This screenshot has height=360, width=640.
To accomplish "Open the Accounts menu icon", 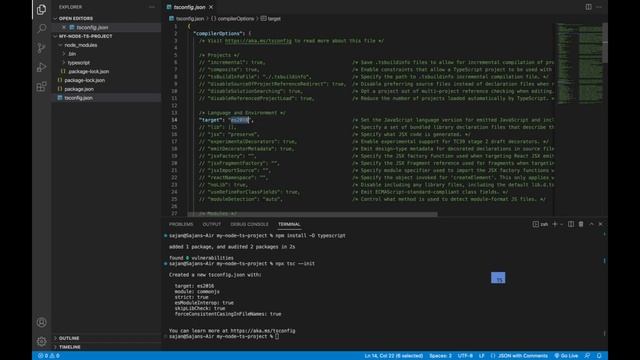I will click(41, 322).
